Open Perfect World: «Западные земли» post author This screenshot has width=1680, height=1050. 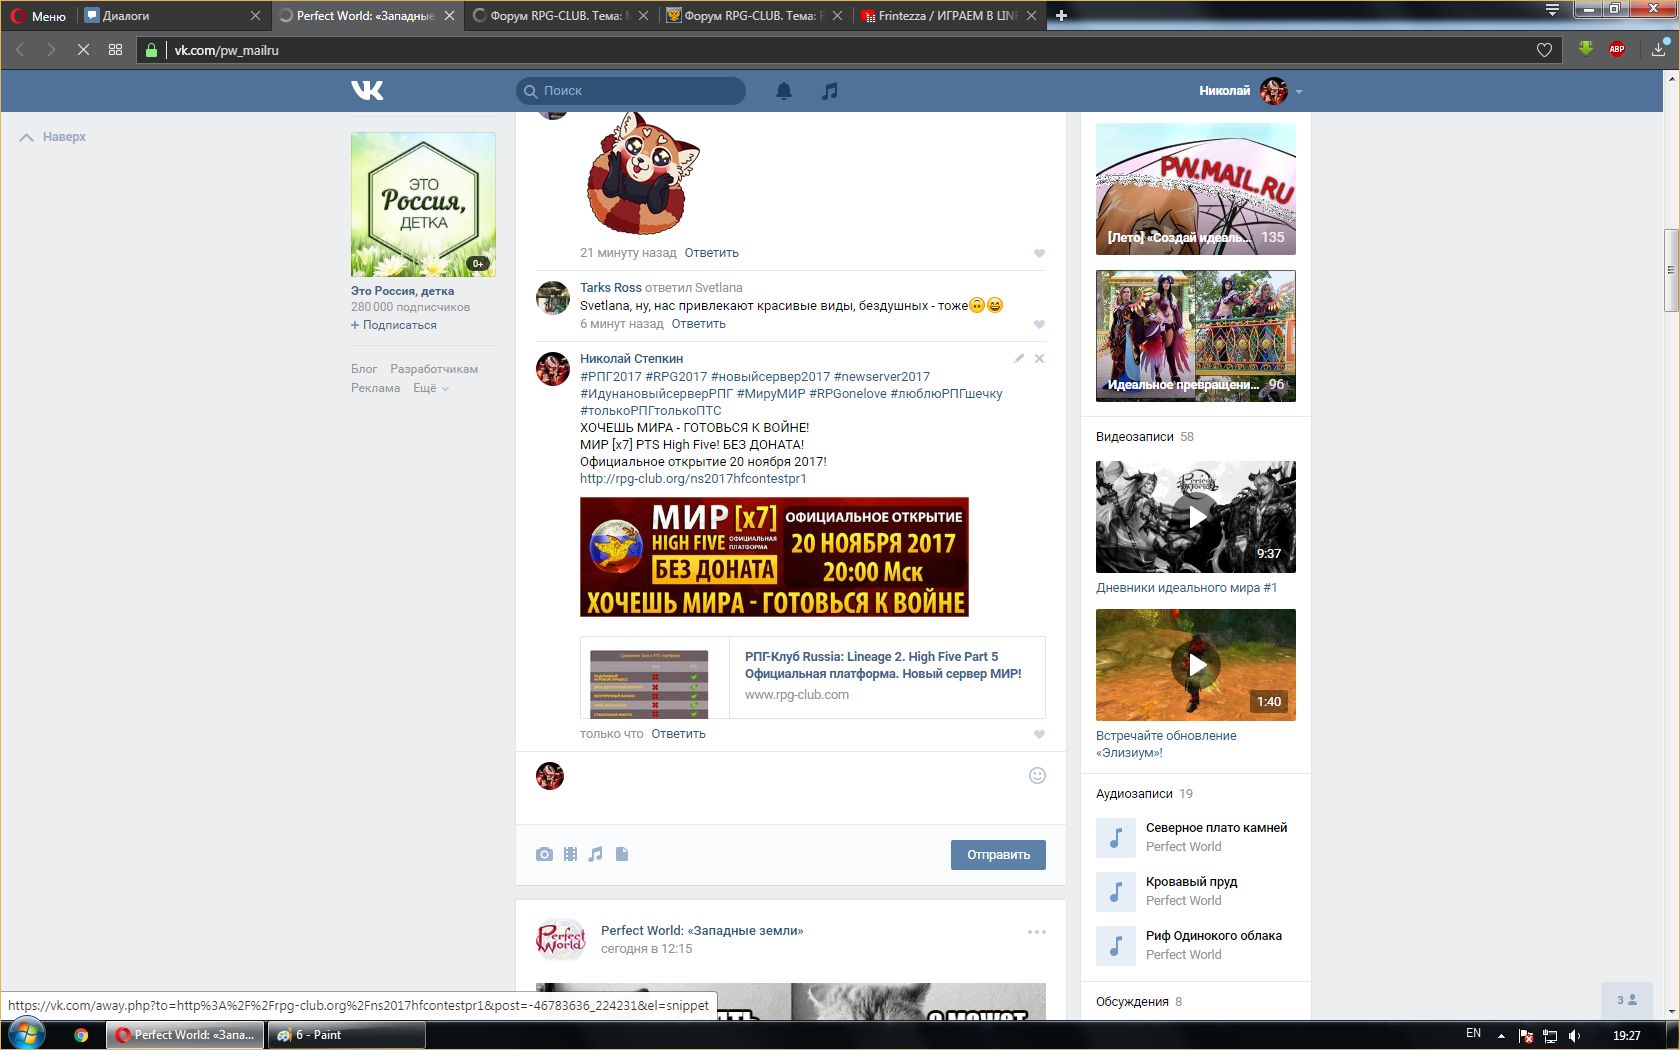click(702, 931)
